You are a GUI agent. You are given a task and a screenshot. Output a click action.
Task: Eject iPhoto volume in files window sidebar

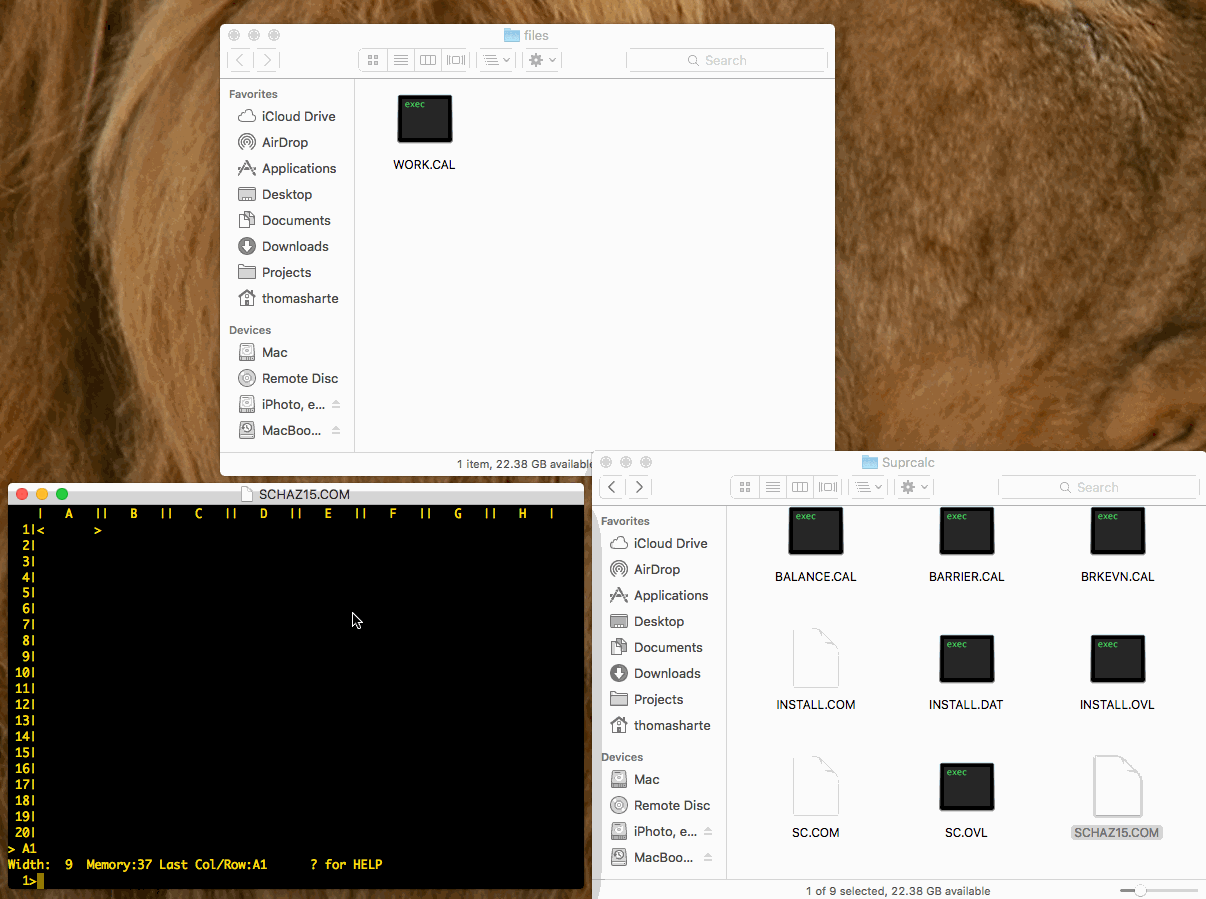click(336, 404)
